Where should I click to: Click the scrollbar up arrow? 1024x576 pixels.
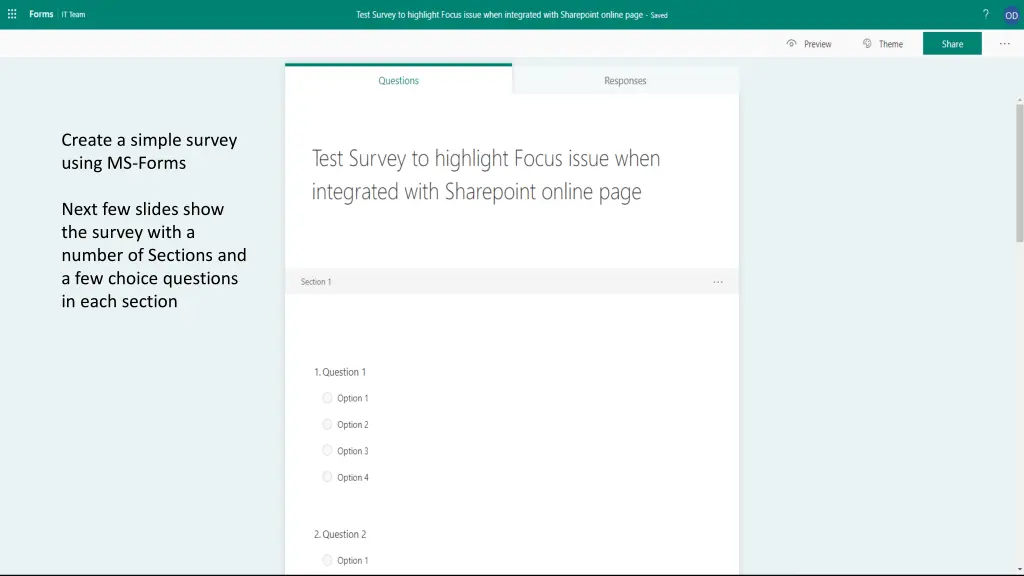pos(1019,100)
